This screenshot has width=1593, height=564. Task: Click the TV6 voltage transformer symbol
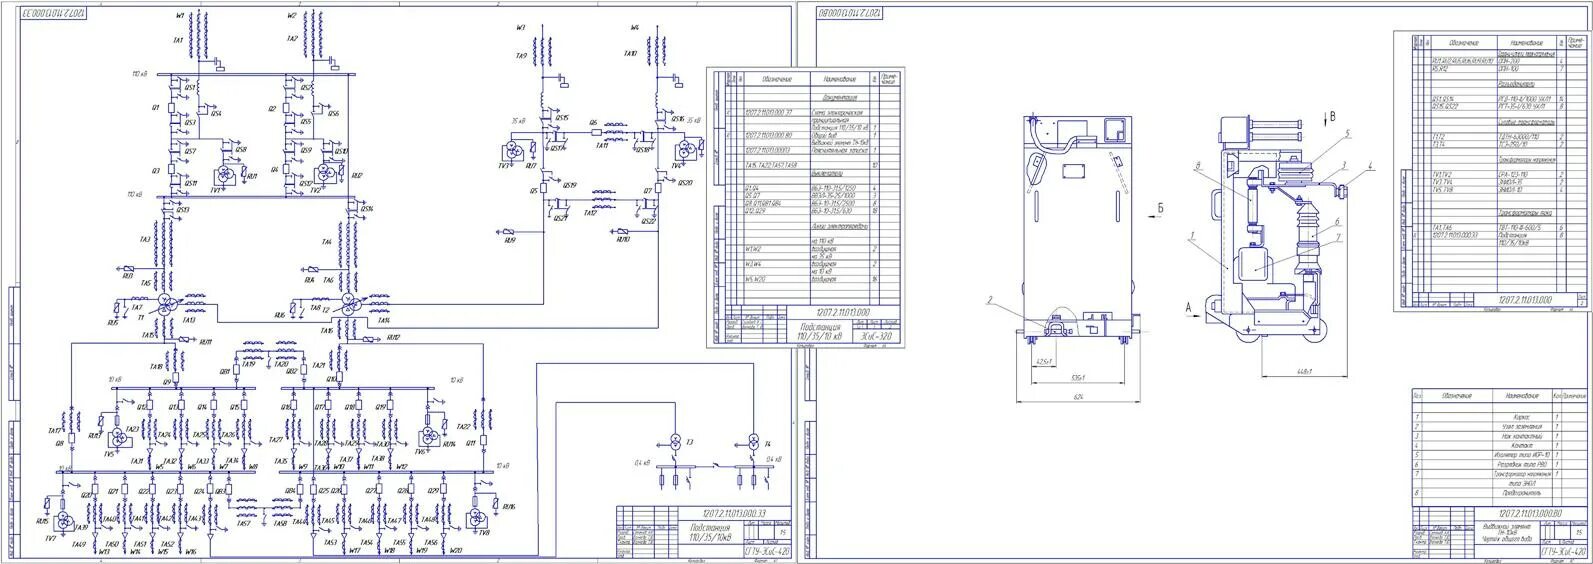pos(430,435)
